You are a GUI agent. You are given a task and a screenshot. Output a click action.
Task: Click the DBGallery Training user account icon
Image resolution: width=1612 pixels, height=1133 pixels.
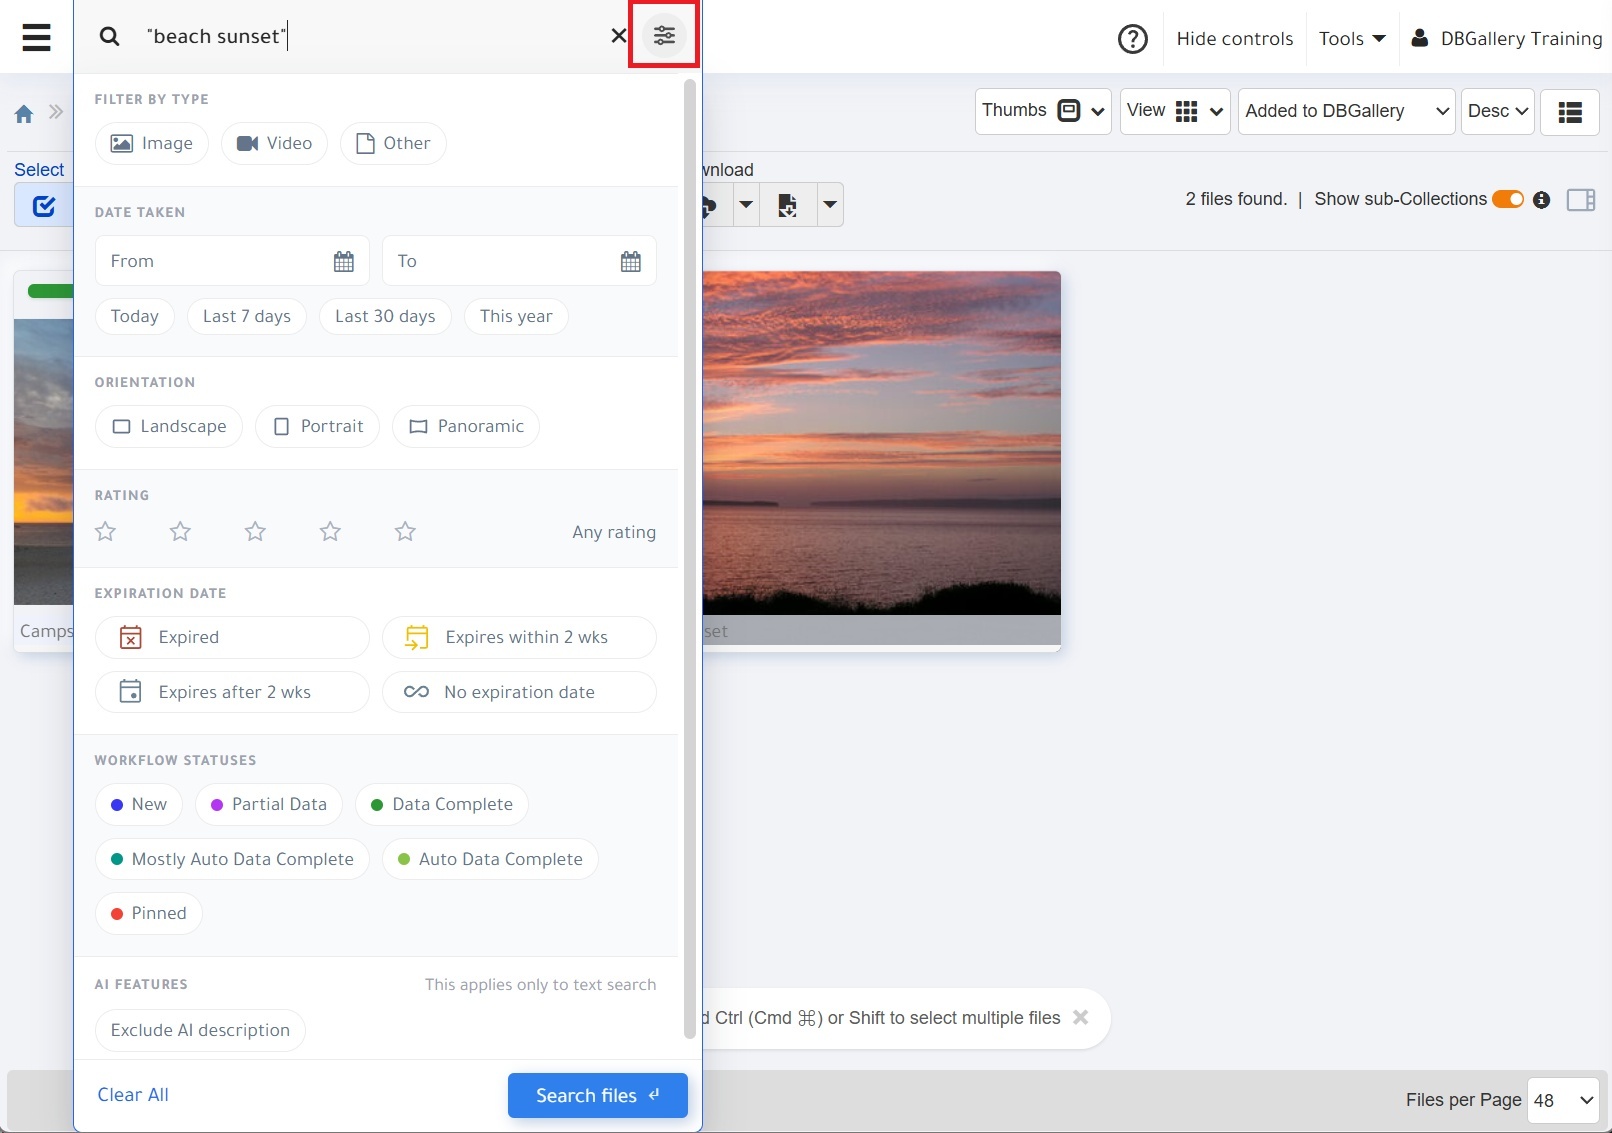[x=1420, y=38]
